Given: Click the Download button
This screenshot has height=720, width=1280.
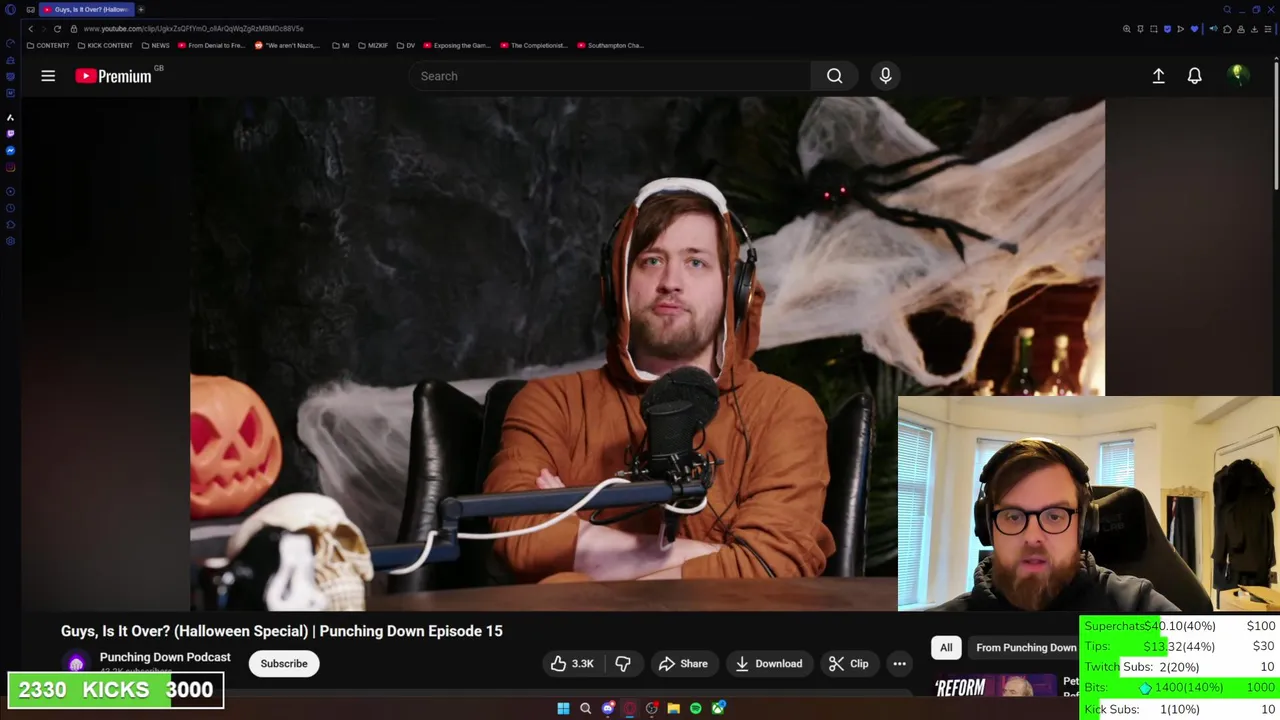Looking at the screenshot, I should pyautogui.click(x=769, y=663).
